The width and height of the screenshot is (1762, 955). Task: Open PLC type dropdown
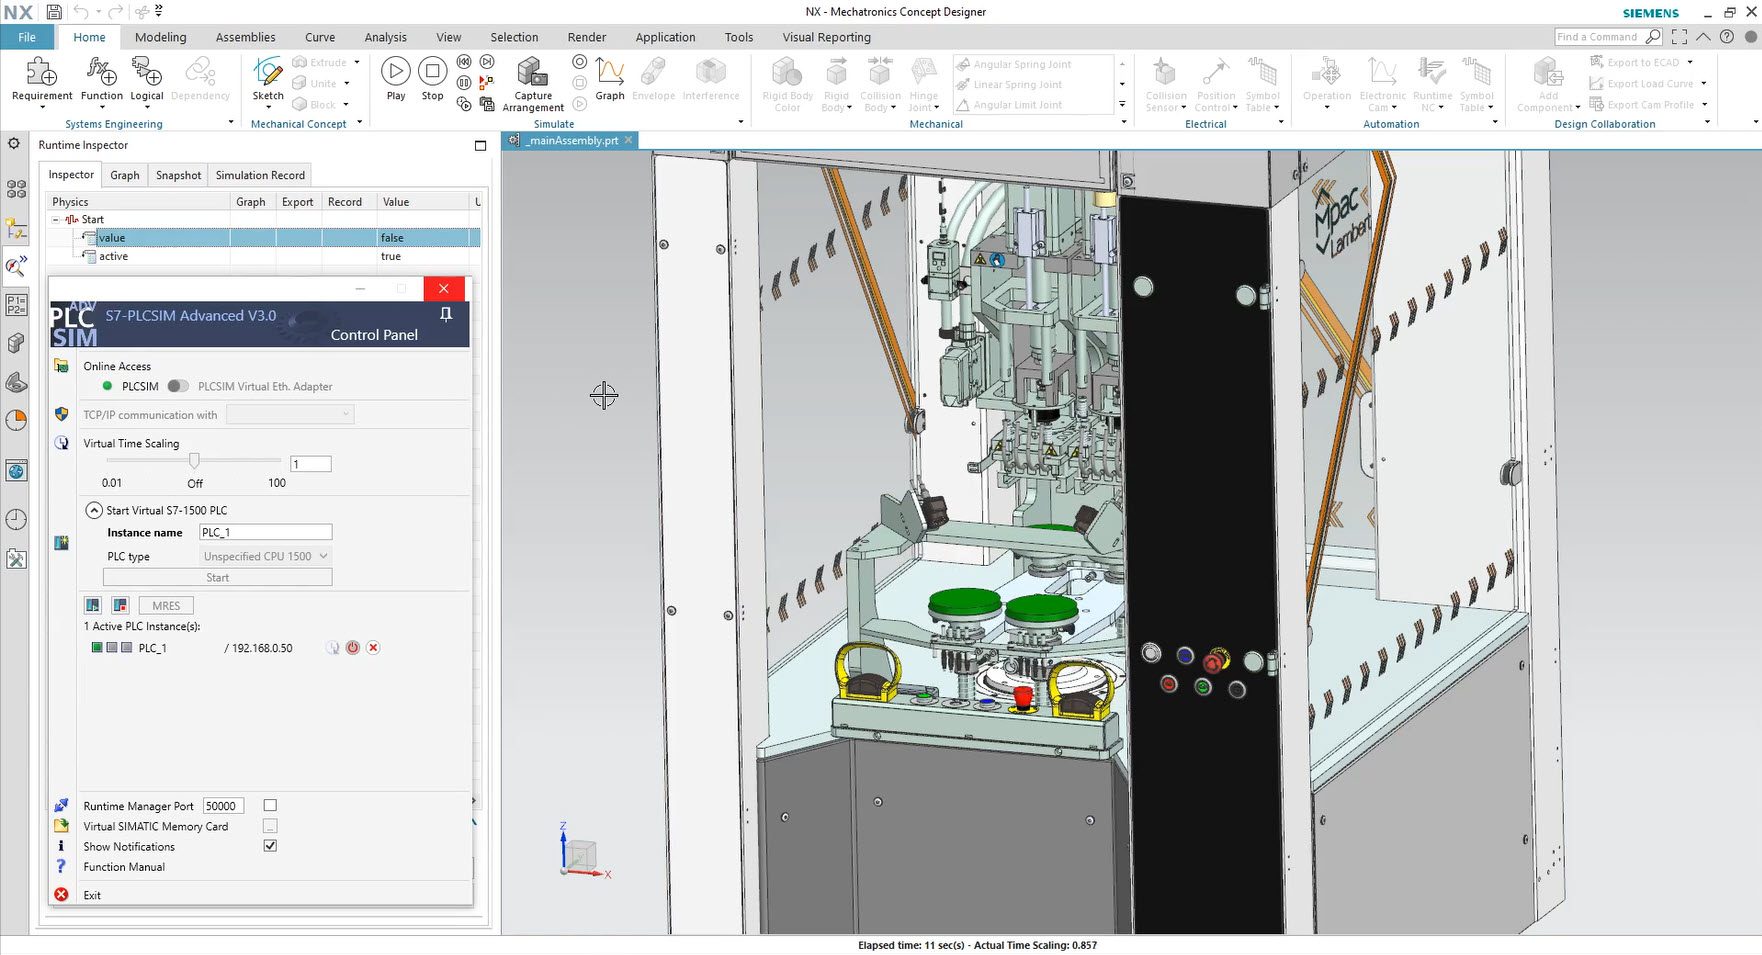[265, 557]
